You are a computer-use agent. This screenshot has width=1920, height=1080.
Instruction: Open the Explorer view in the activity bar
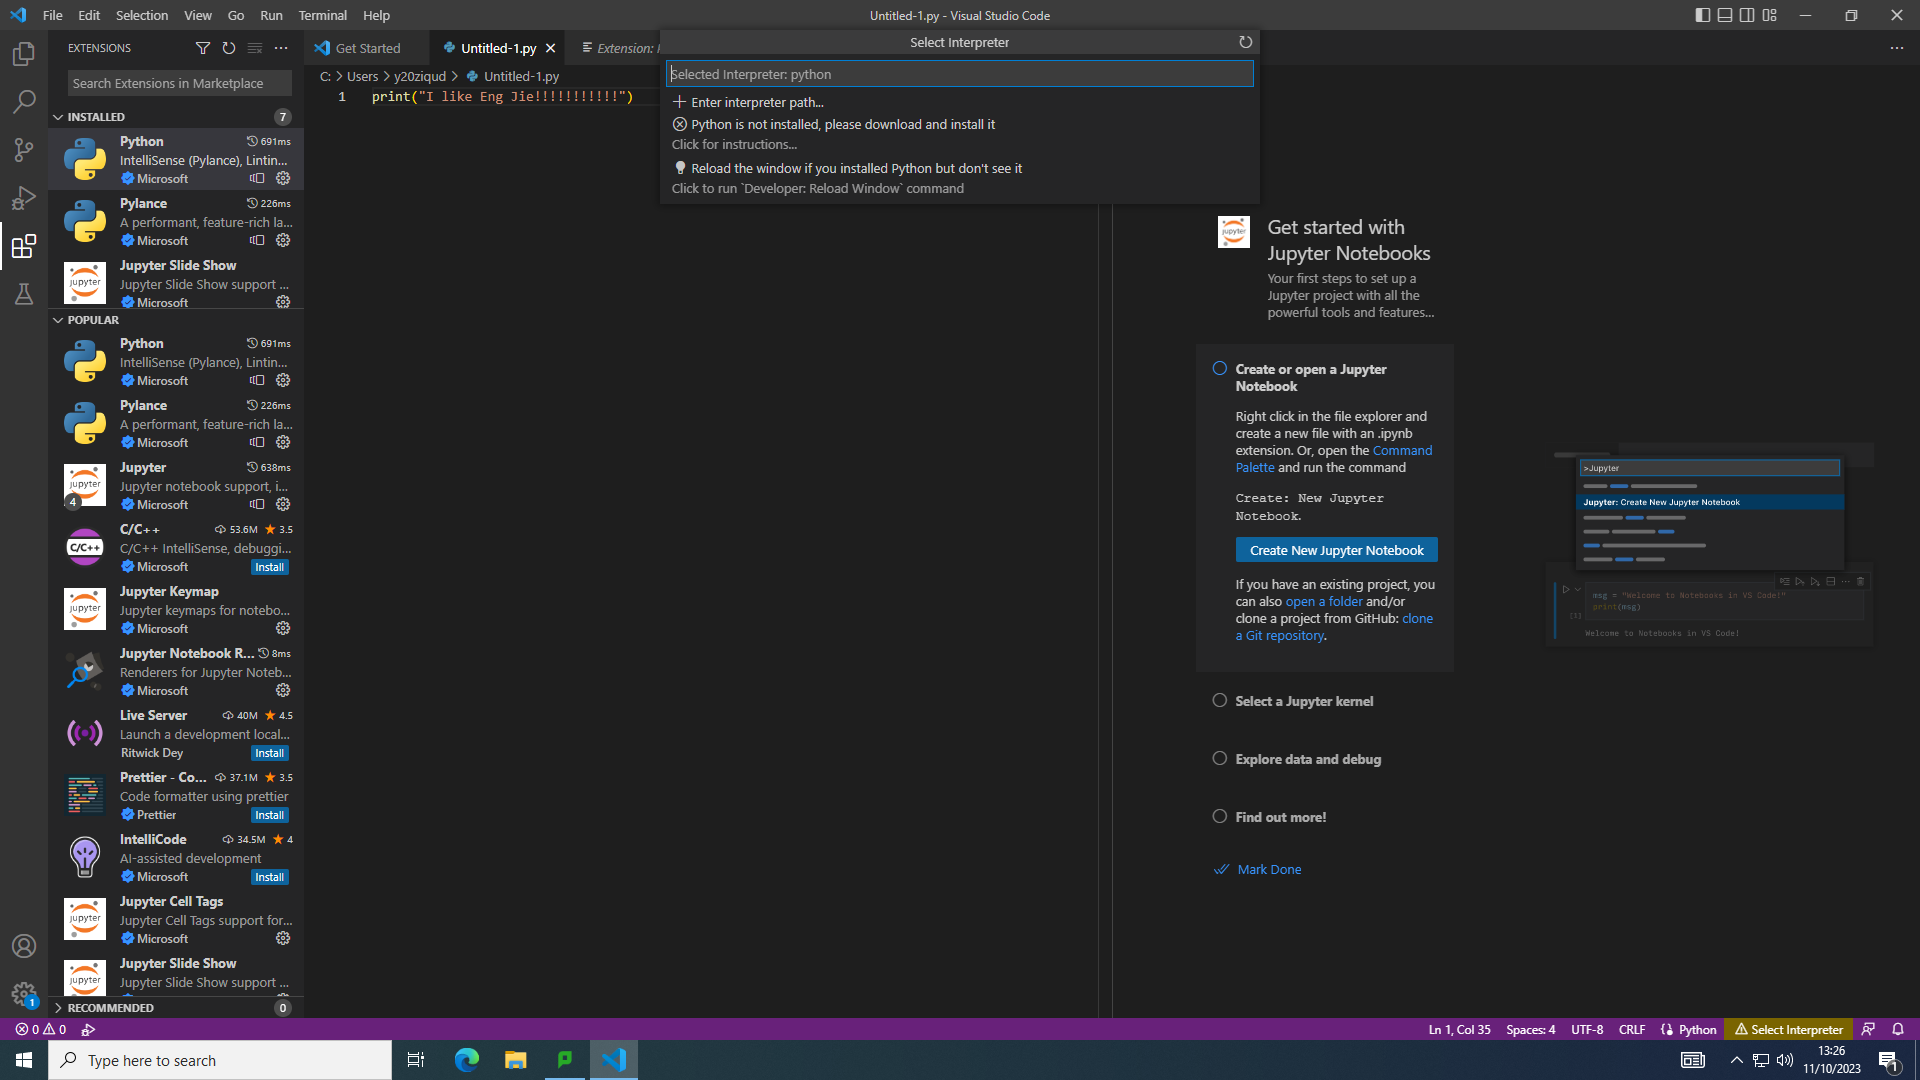(24, 54)
